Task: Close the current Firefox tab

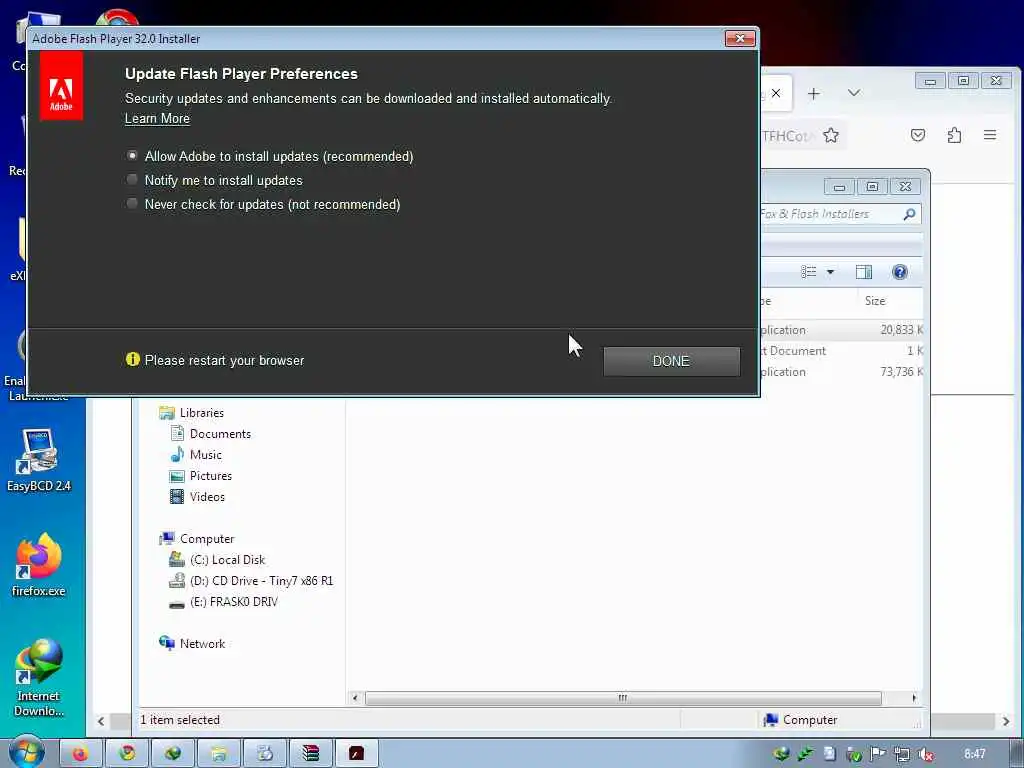Action: point(776,93)
